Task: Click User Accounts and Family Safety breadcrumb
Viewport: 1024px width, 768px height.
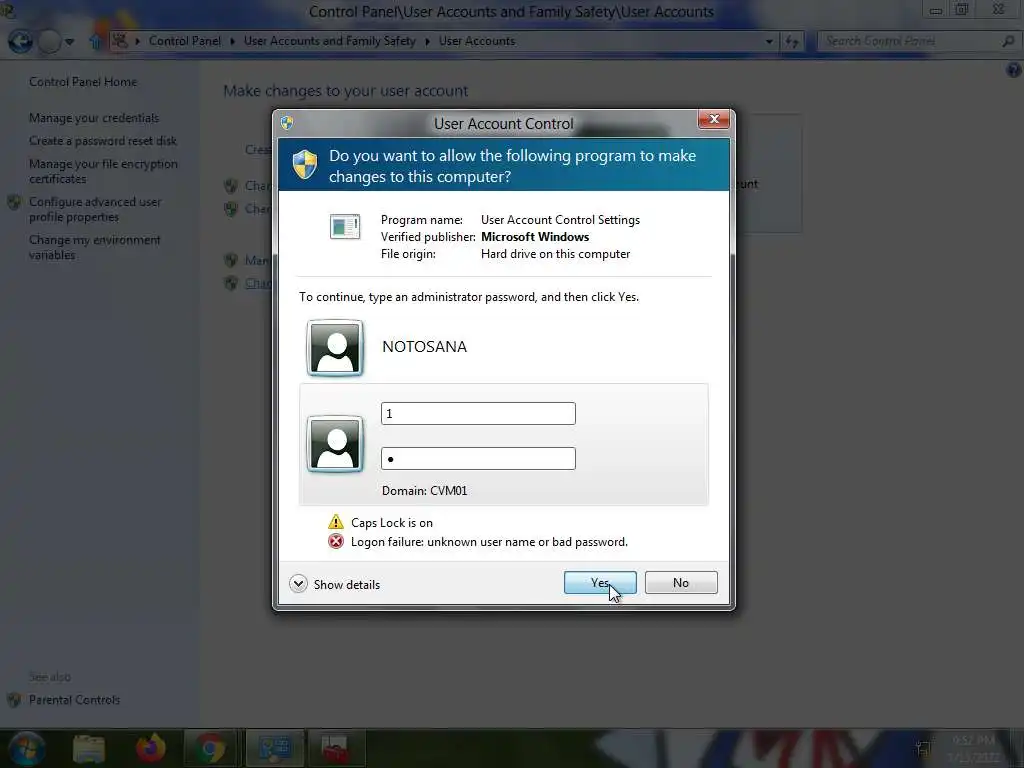Action: click(x=330, y=41)
